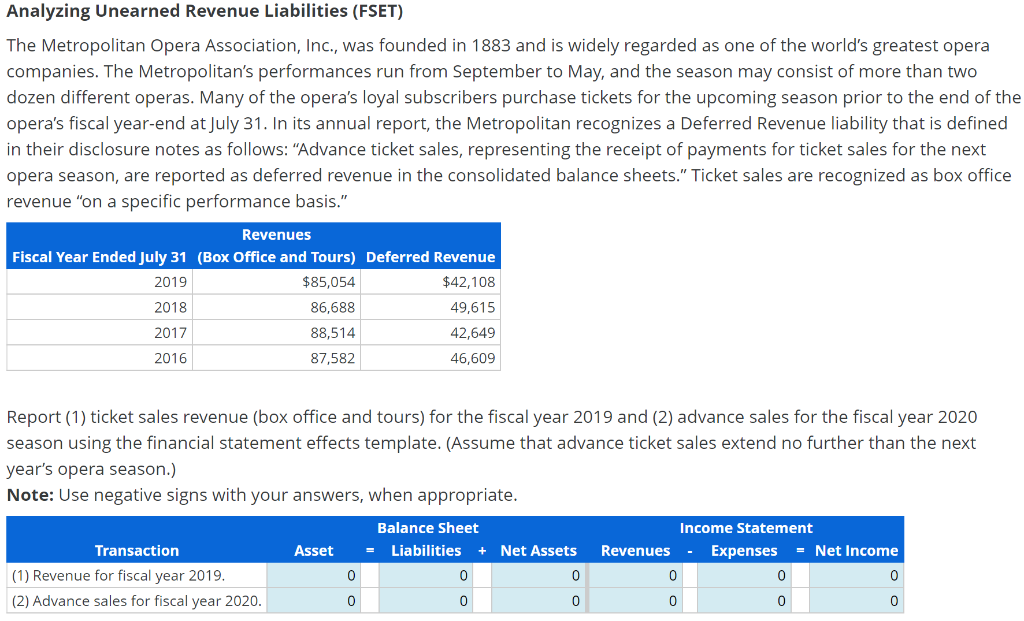The image size is (1024, 621).
Task: Click the Net Assets field for Revenue fiscal 2019
Action: tap(538, 575)
